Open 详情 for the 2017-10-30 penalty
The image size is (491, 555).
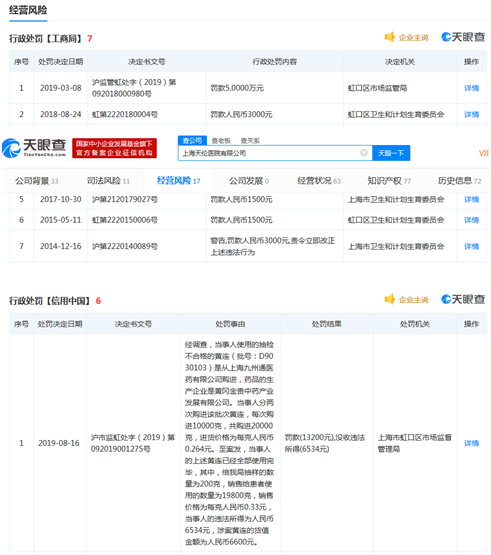tap(472, 200)
